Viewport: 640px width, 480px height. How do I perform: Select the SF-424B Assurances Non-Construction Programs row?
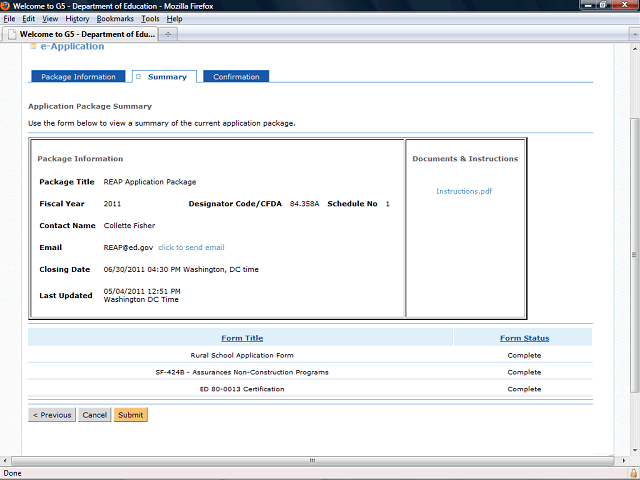pyautogui.click(x=310, y=372)
